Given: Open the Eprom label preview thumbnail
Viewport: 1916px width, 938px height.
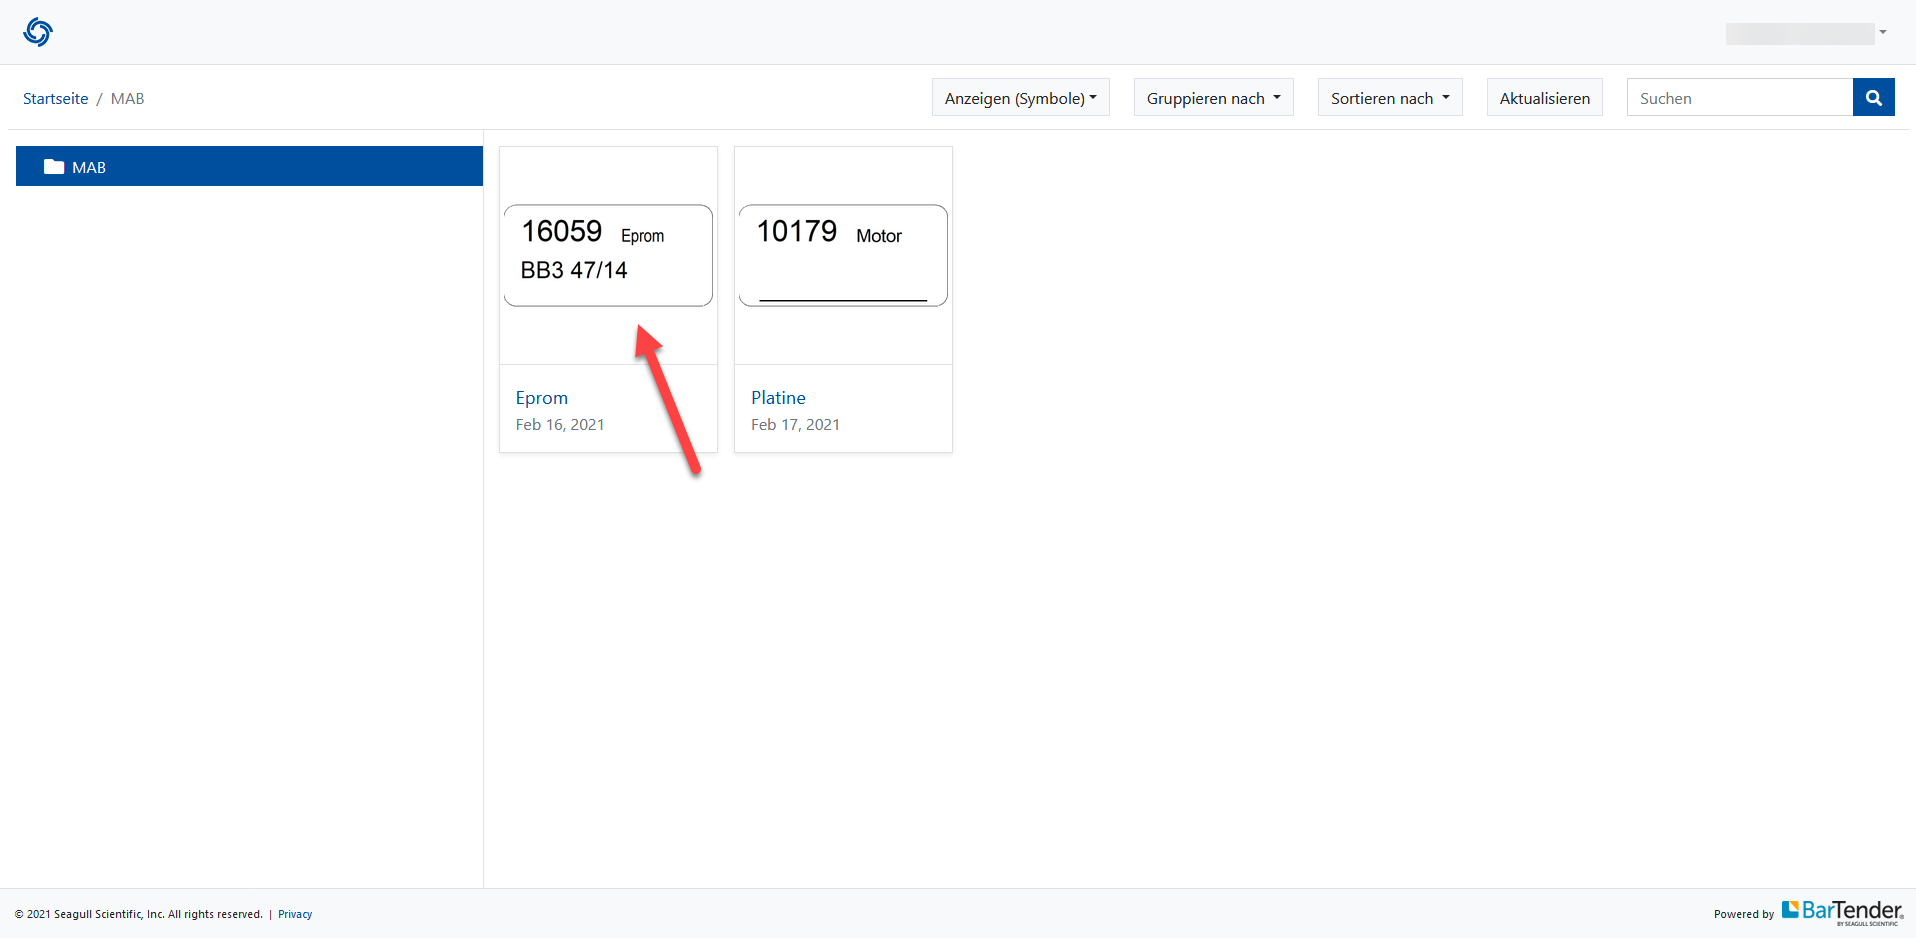Looking at the screenshot, I should 608,255.
